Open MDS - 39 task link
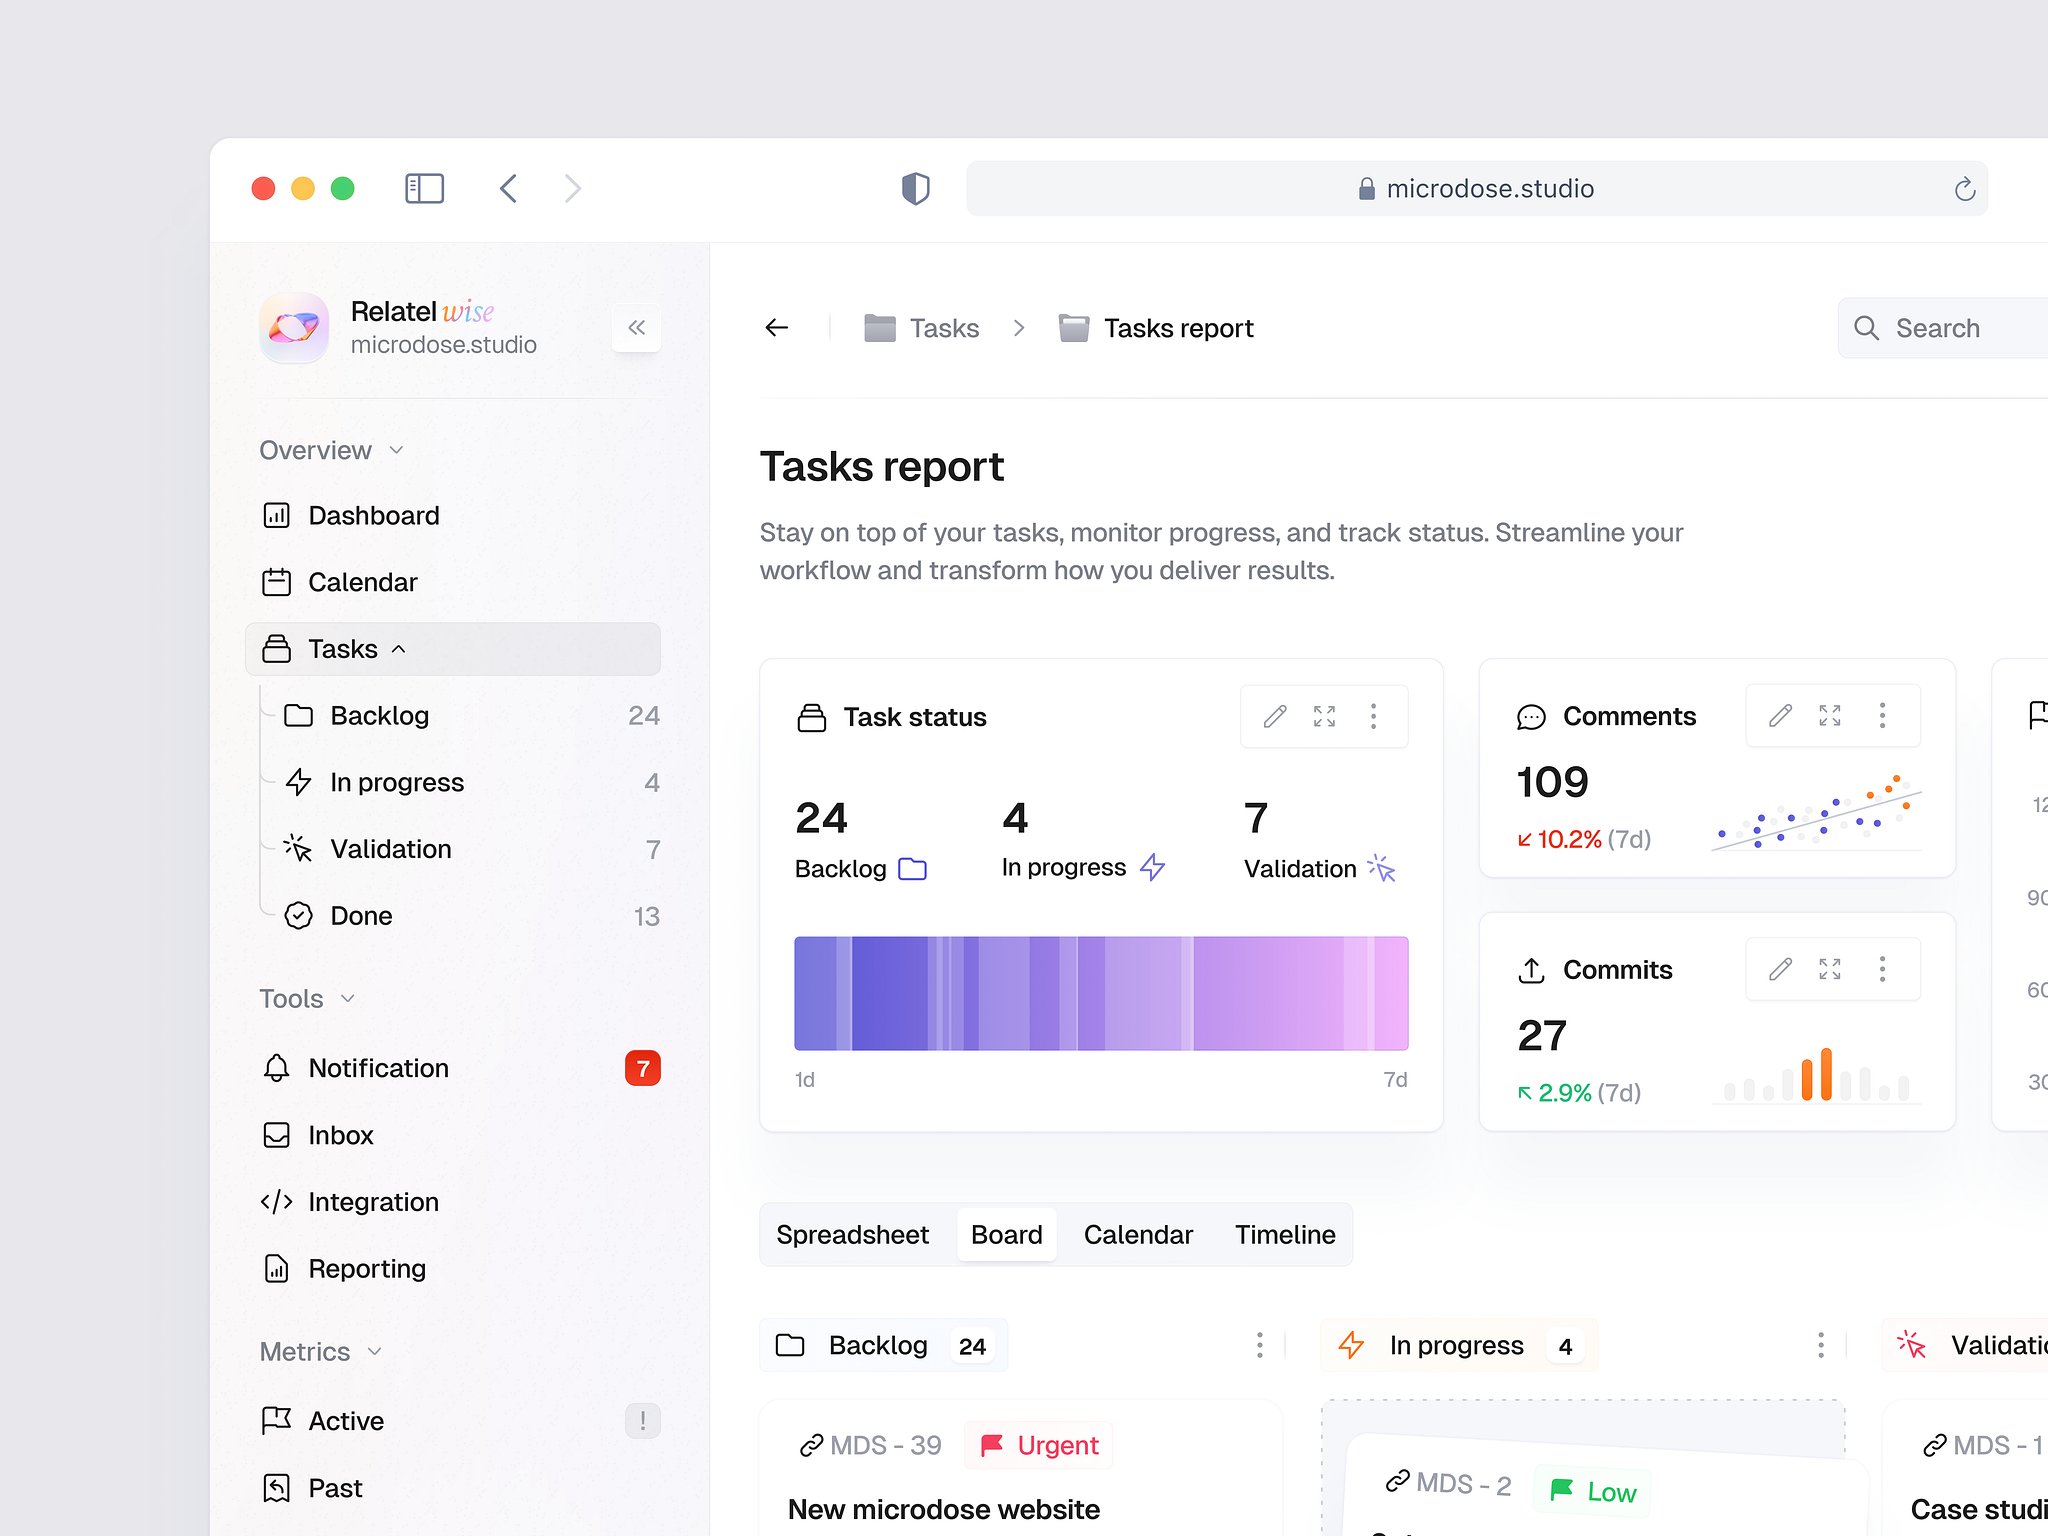Viewport: 2048px width, 1536px height. click(870, 1445)
